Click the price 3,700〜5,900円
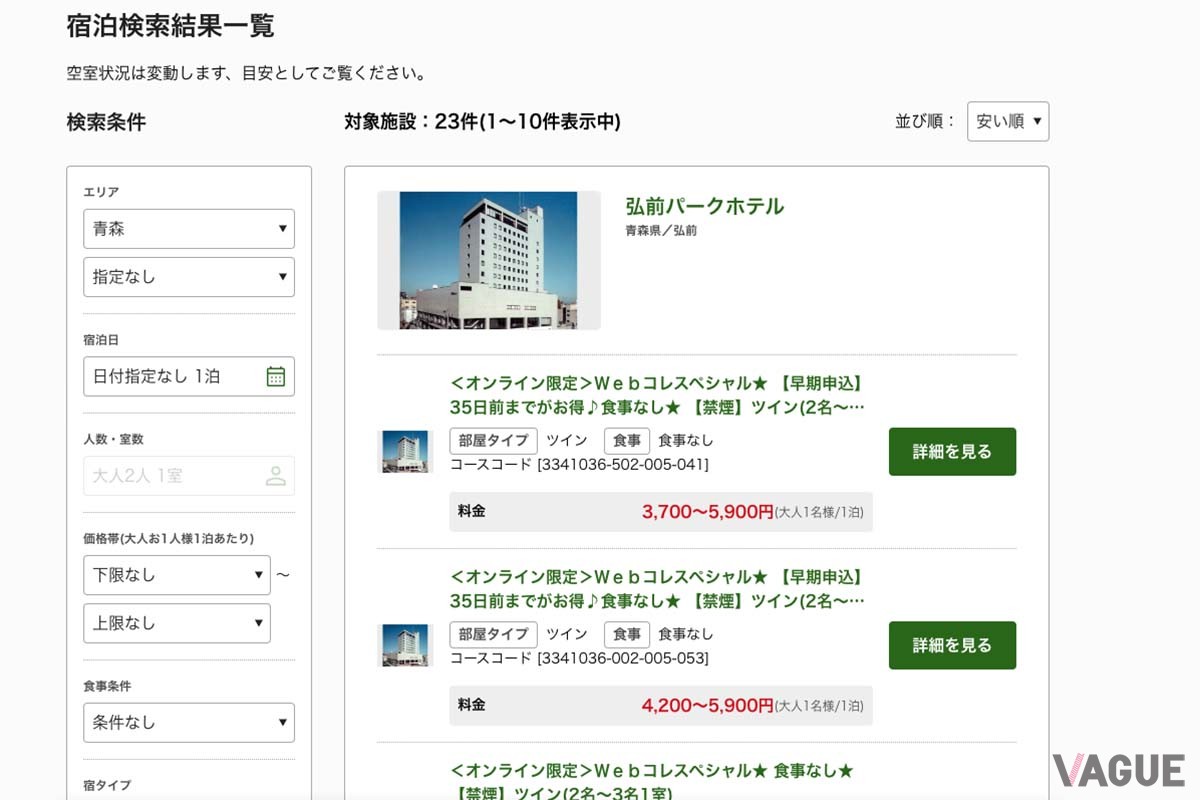The width and height of the screenshot is (1200, 800). click(x=708, y=512)
